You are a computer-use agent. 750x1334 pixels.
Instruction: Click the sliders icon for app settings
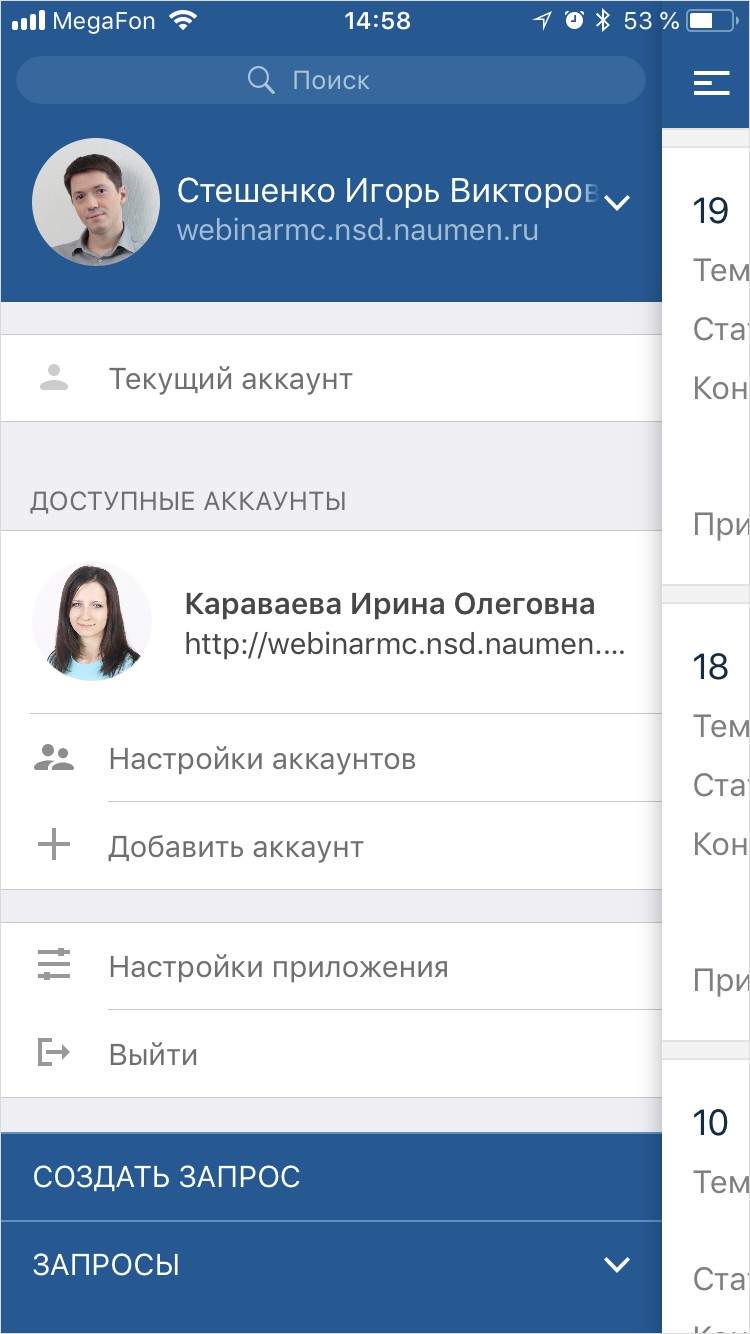(x=54, y=966)
